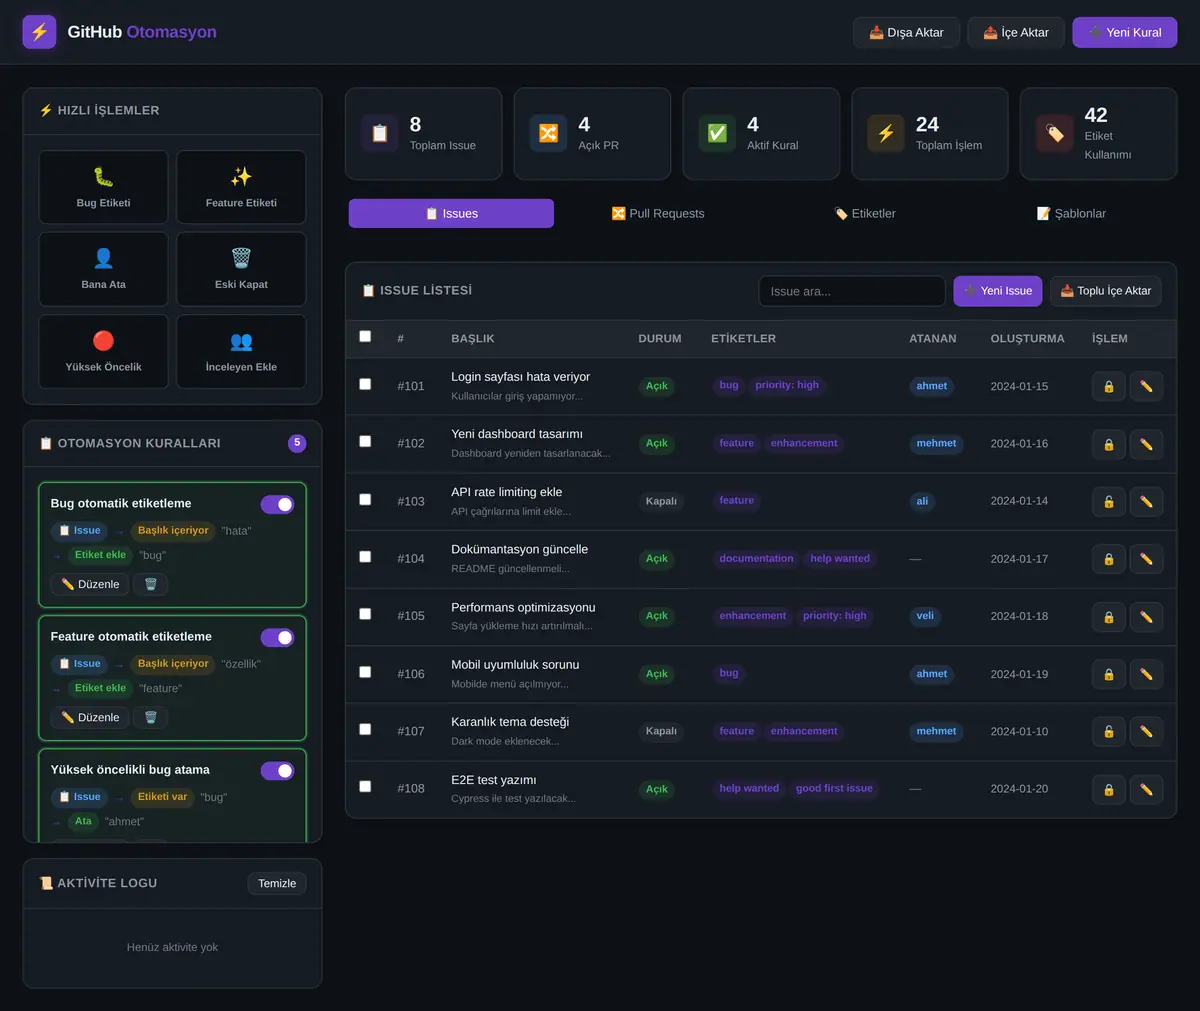Click assignee 'veli' on issue #105
1200x1011 pixels.
click(925, 616)
